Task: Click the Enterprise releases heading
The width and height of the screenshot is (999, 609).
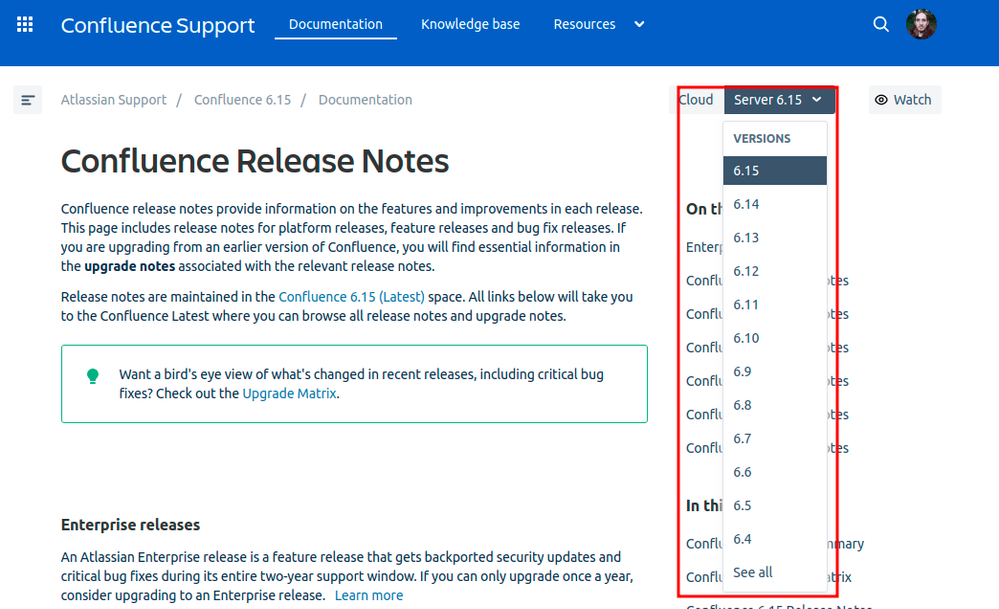Action: tap(131, 525)
